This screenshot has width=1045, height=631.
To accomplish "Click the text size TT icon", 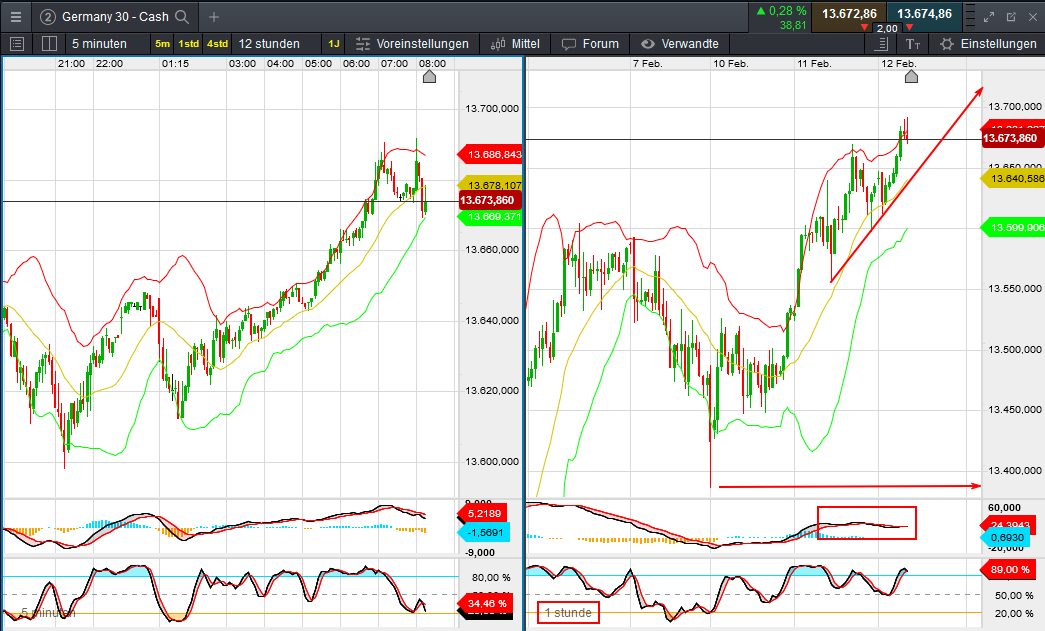I will [x=912, y=44].
